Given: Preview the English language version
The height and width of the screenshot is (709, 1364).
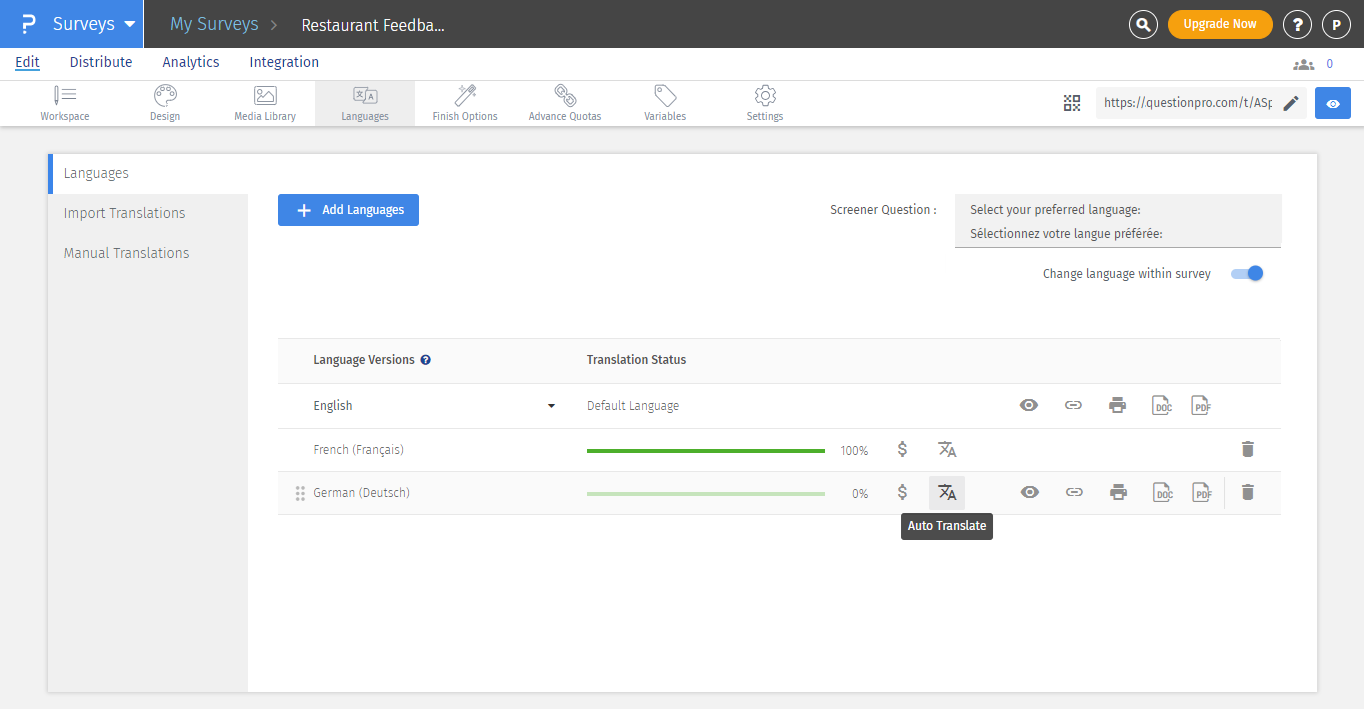Looking at the screenshot, I should 1029,406.
